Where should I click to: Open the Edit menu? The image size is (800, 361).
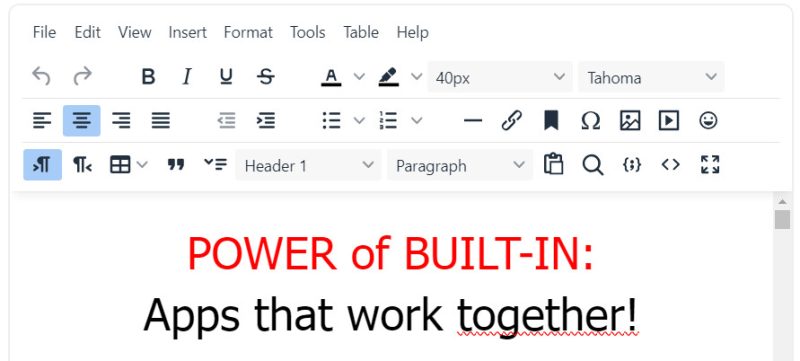pos(87,32)
